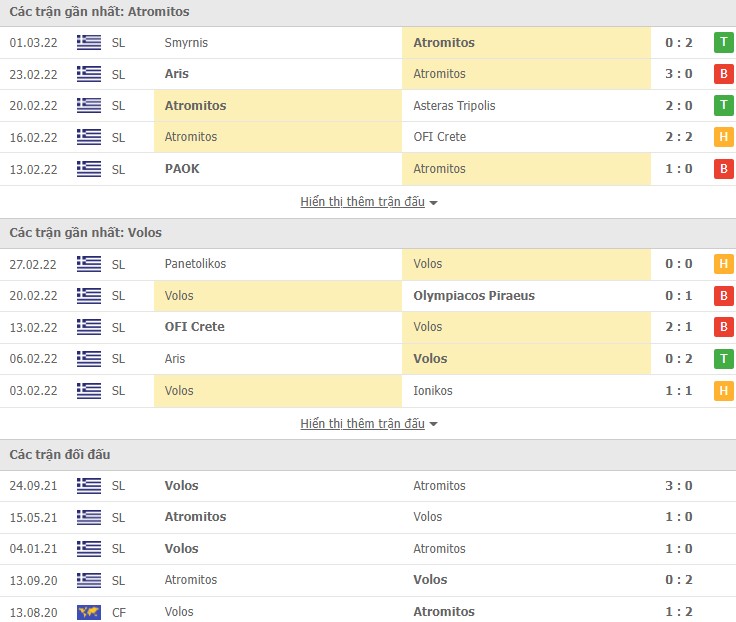The image size is (736, 622).
Task: Expand more Atromitos matches via arrow
Action: [x=433, y=203]
